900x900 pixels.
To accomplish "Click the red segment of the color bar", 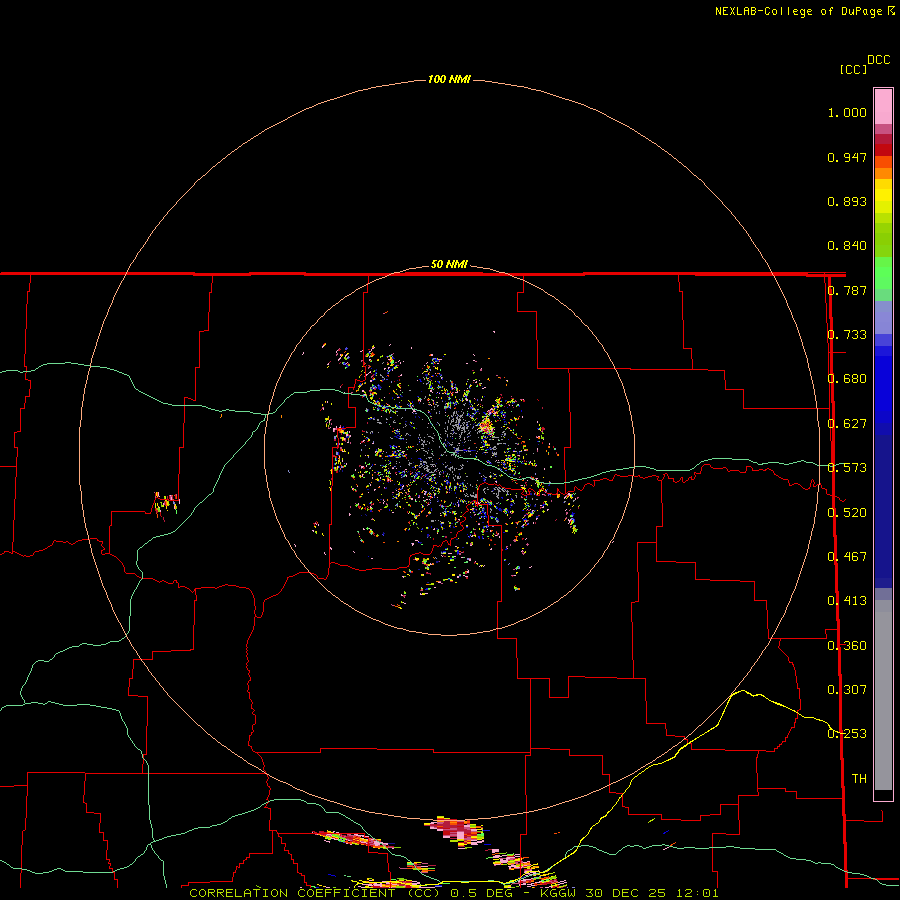I will pyautogui.click(x=883, y=149).
